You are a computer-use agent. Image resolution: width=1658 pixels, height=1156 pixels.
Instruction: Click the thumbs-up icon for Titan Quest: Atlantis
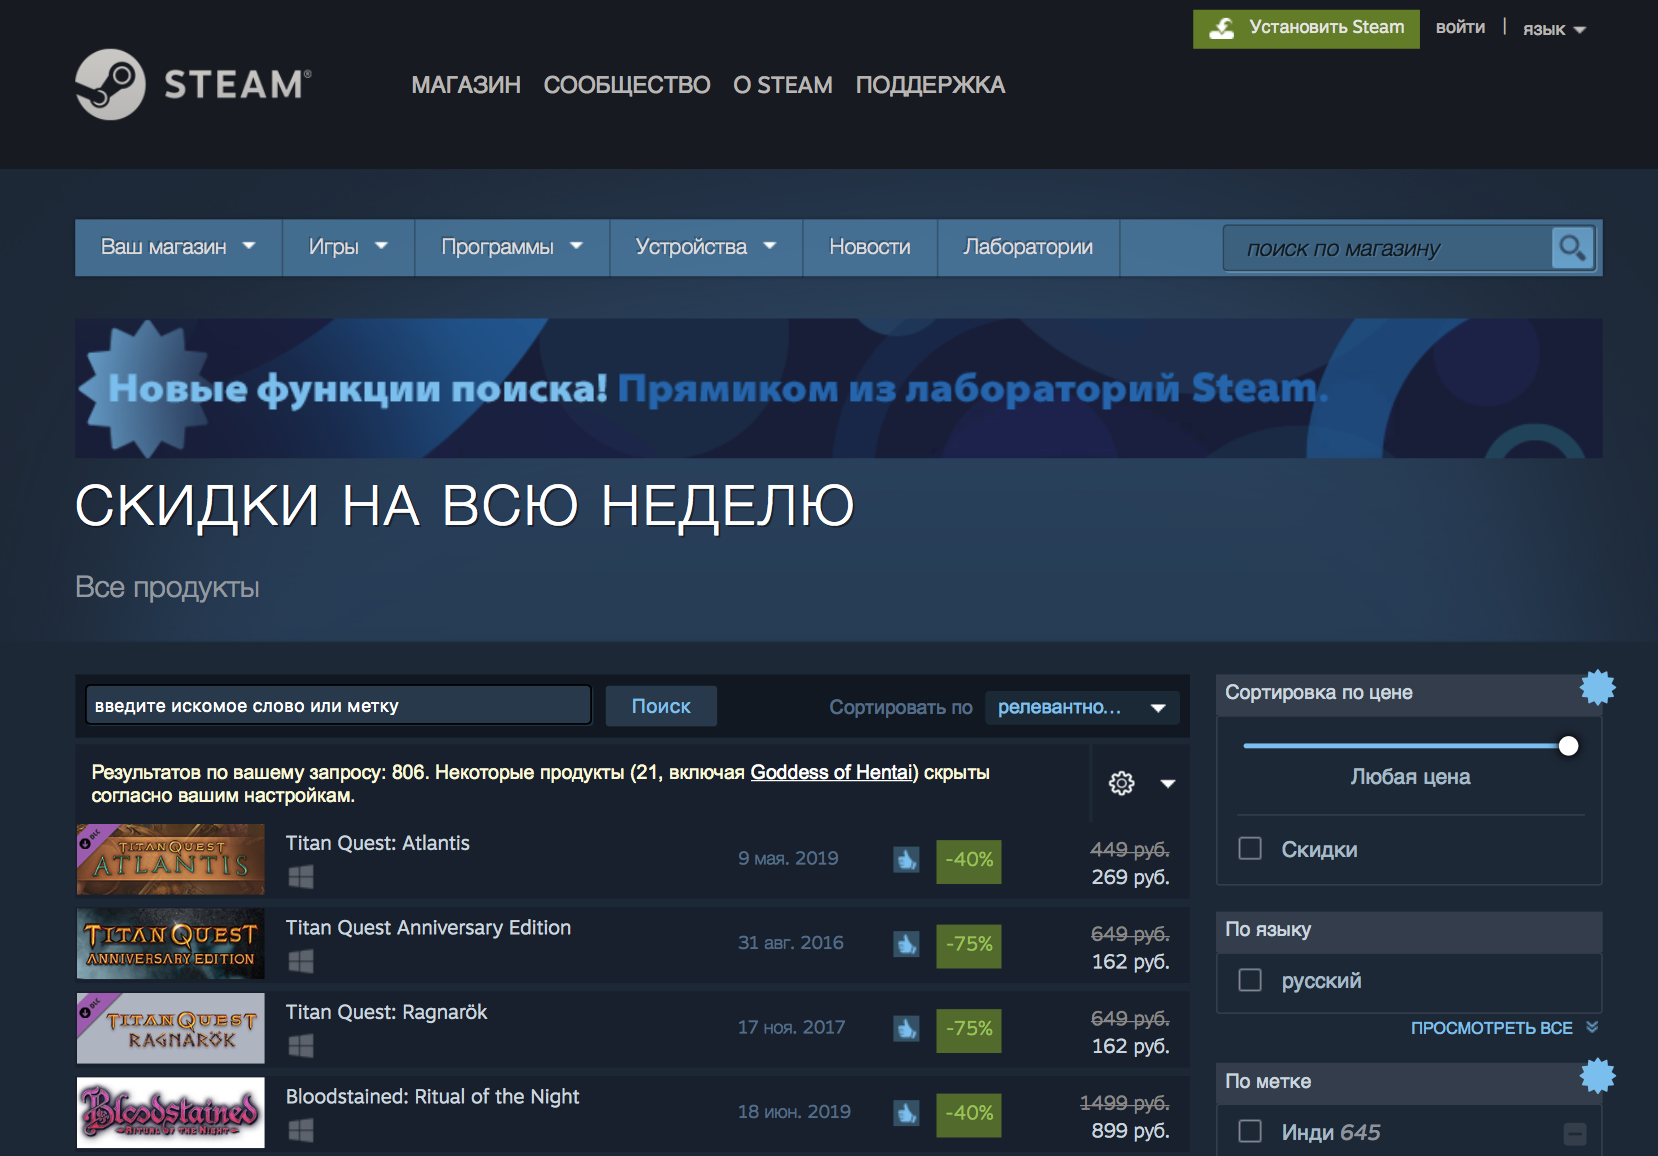pos(906,860)
